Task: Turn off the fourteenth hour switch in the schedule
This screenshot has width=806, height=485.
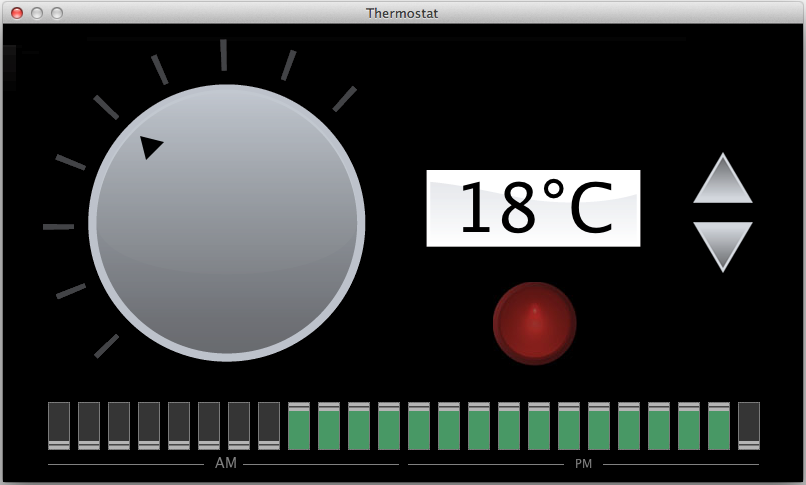Action: click(x=449, y=426)
